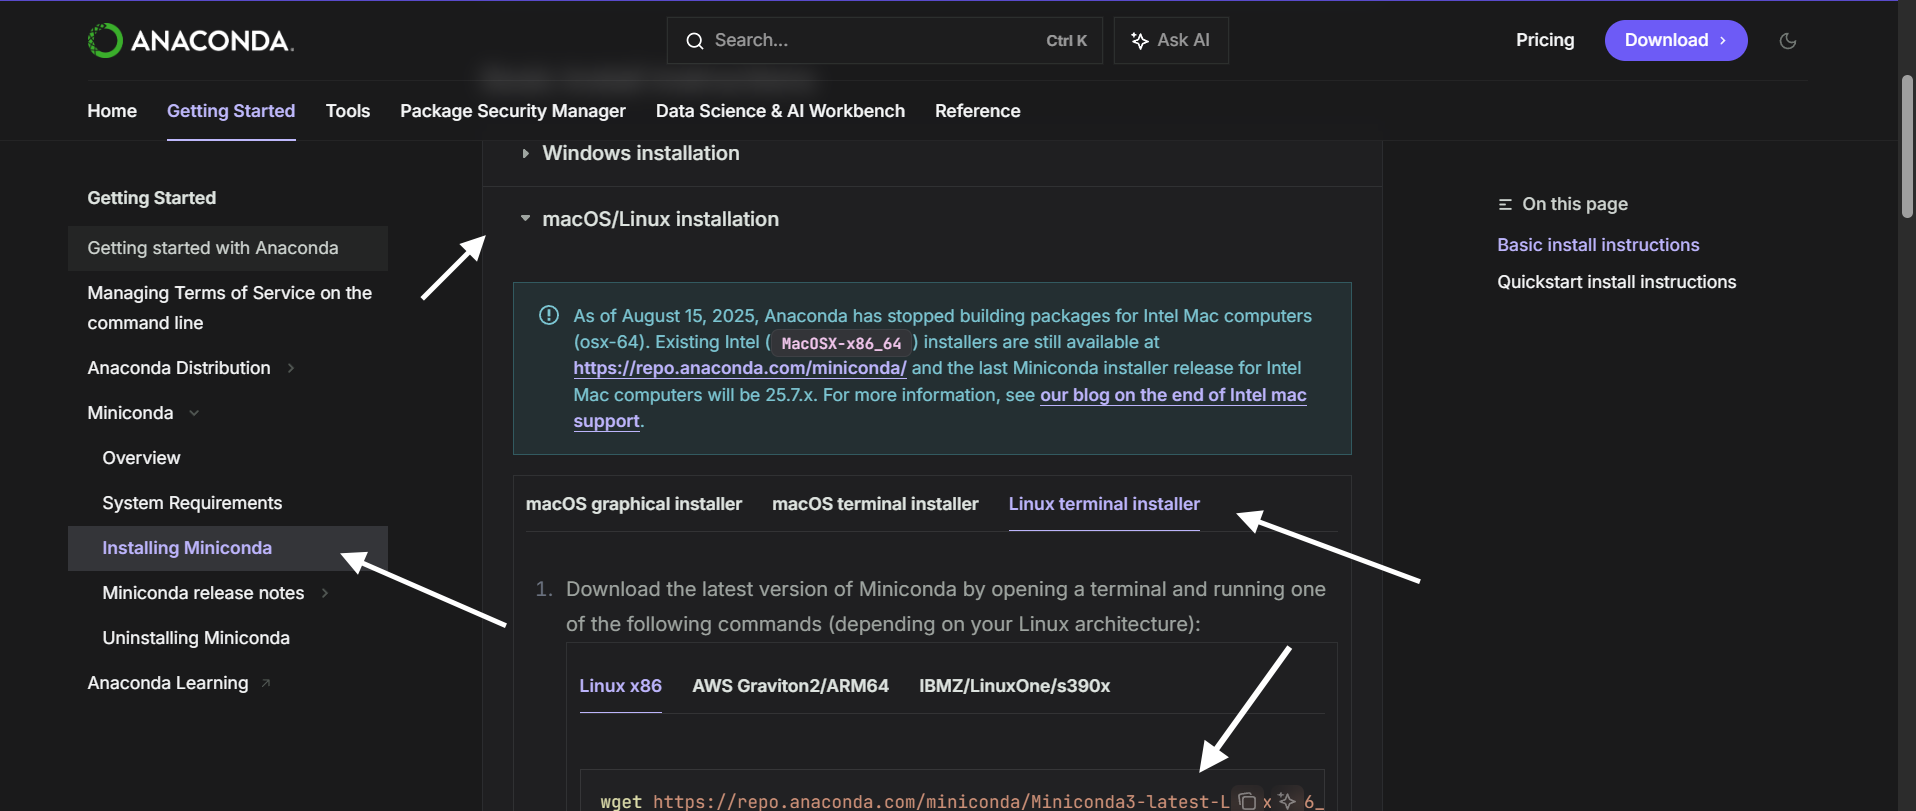Jump to Basic install instructions
This screenshot has height=811, width=1916.
1598,245
